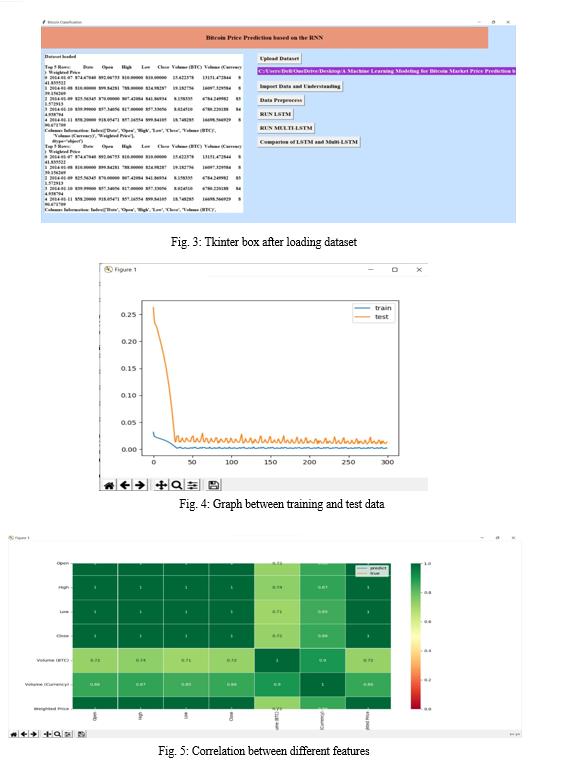Minimize the Figure 1 train/test plot window
The height and width of the screenshot is (763, 569).
click(371, 270)
